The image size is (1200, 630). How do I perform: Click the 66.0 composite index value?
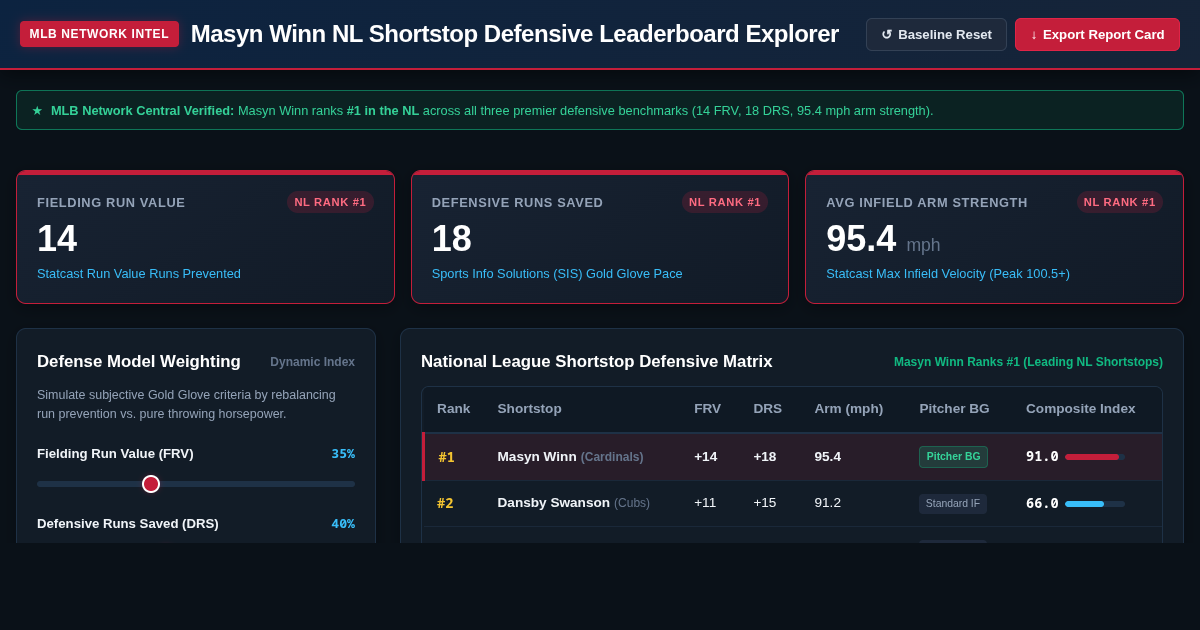(1042, 503)
